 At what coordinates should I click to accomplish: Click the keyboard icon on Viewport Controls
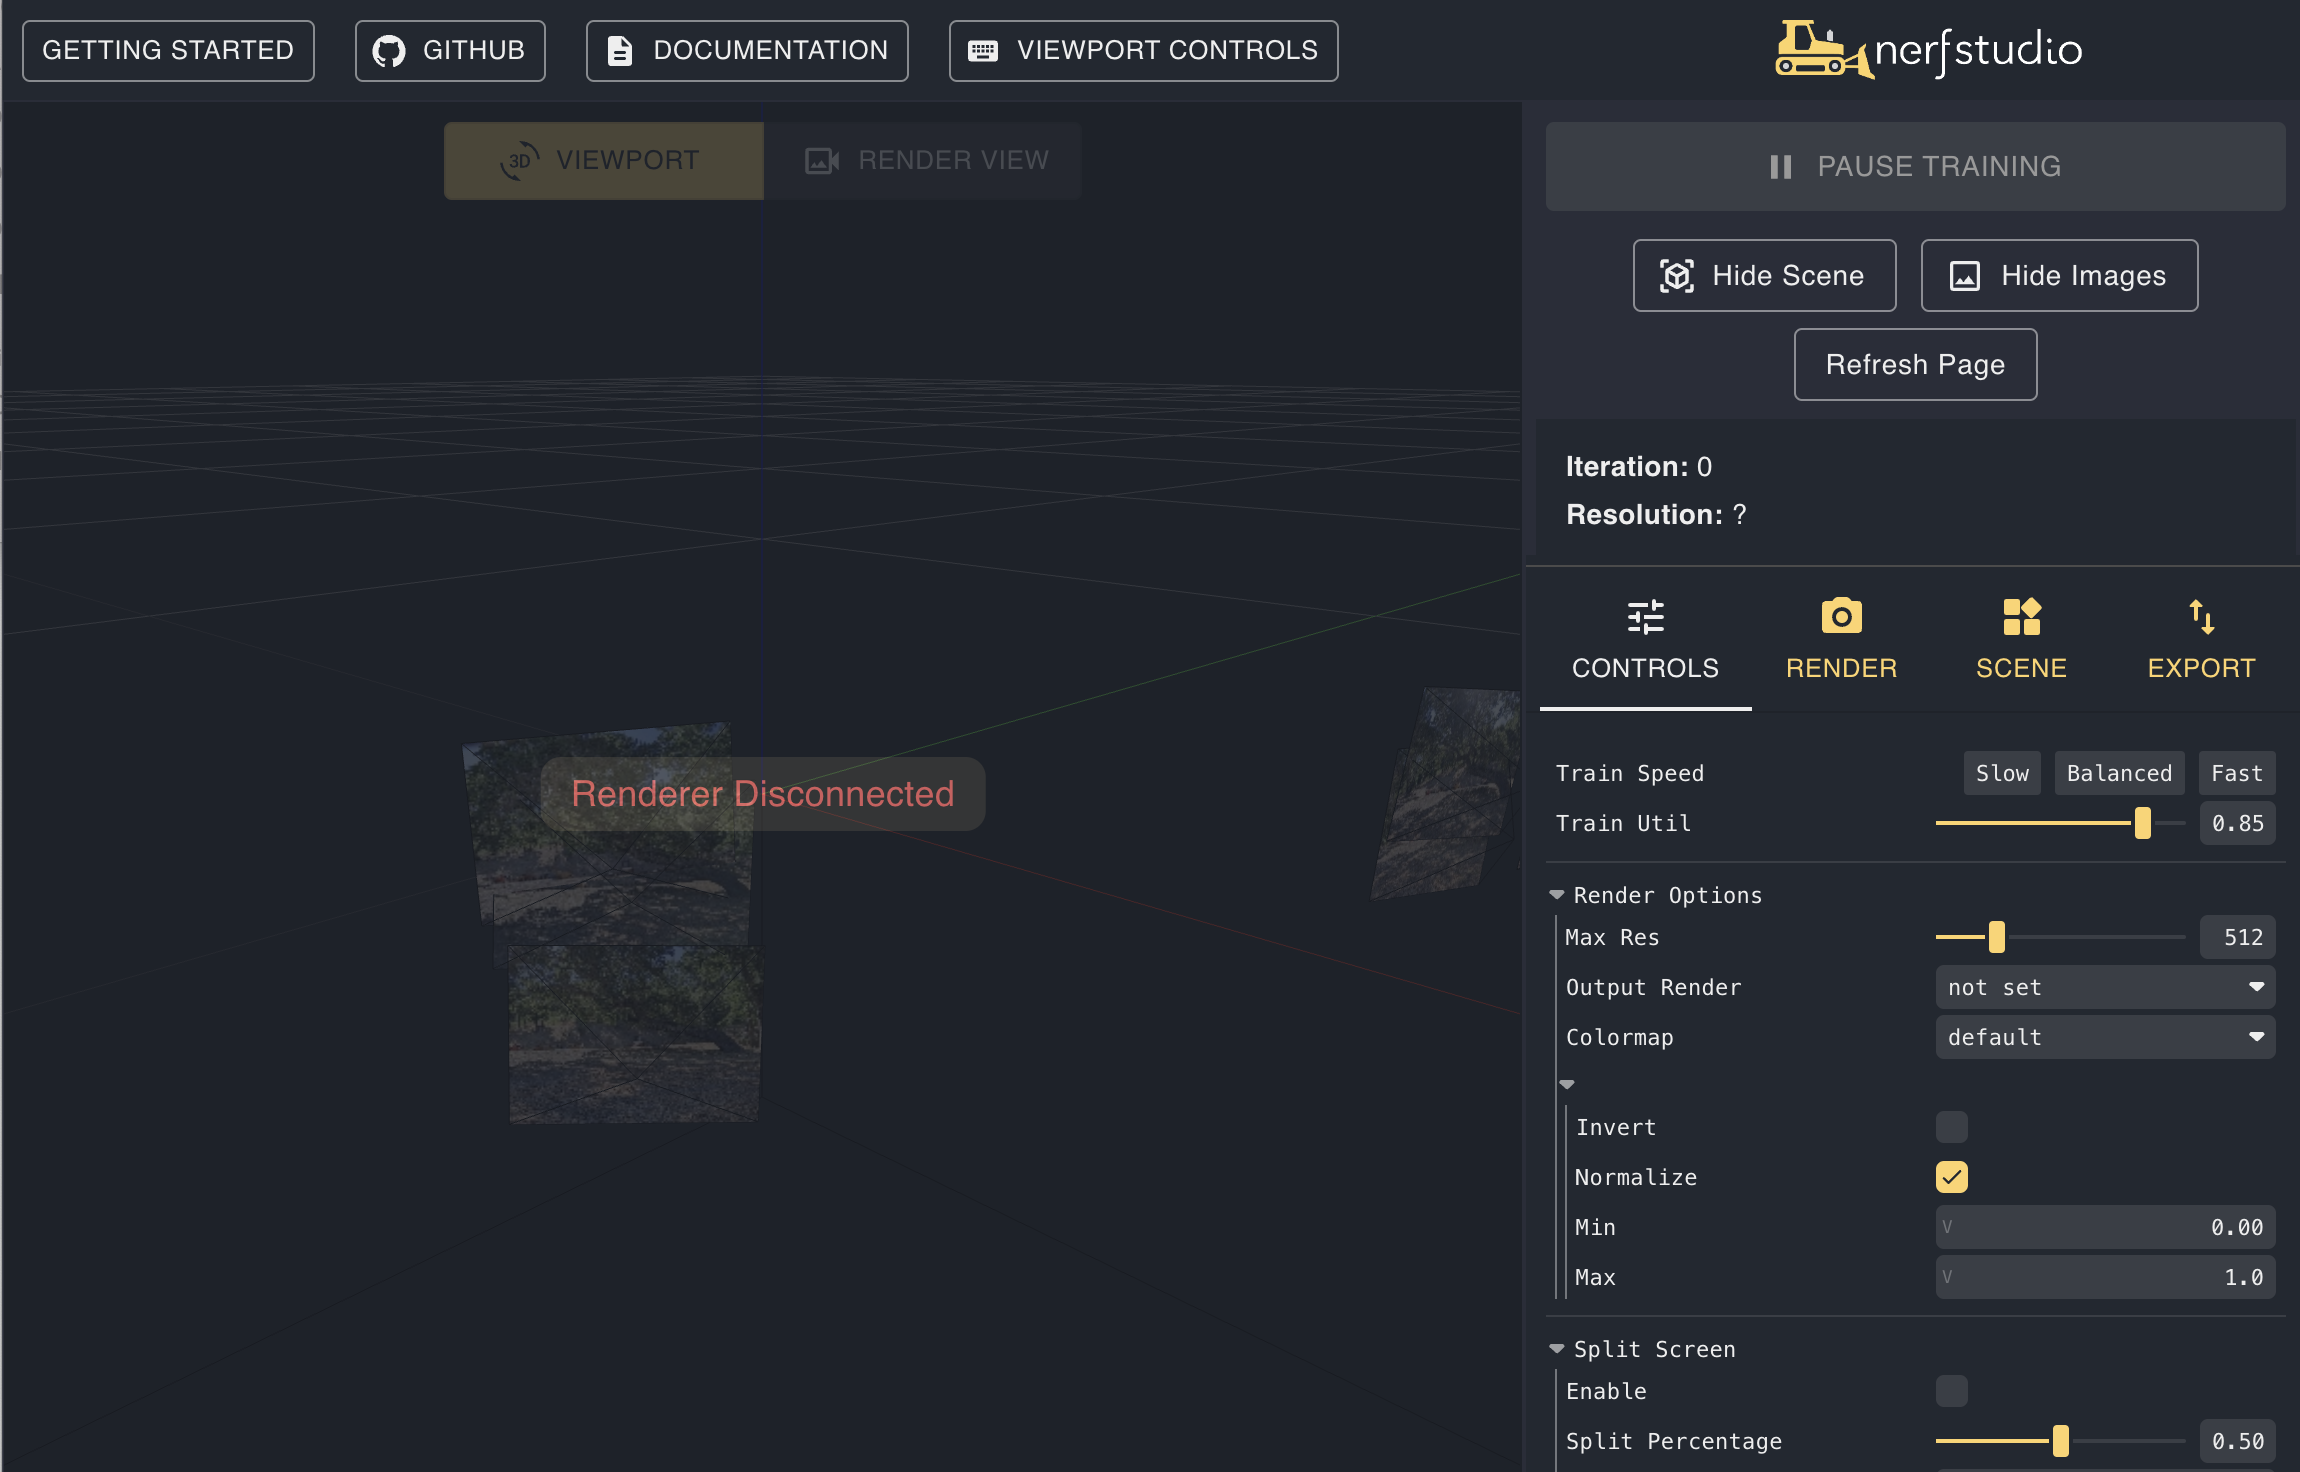coord(984,50)
